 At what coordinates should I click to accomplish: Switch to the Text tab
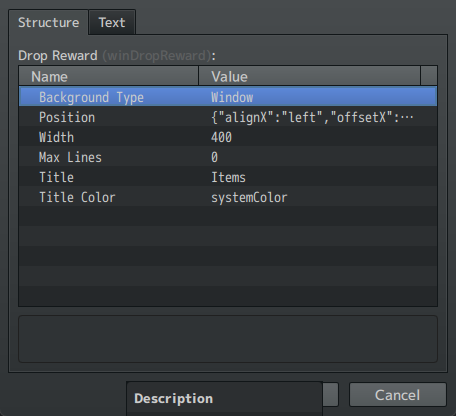click(112, 22)
